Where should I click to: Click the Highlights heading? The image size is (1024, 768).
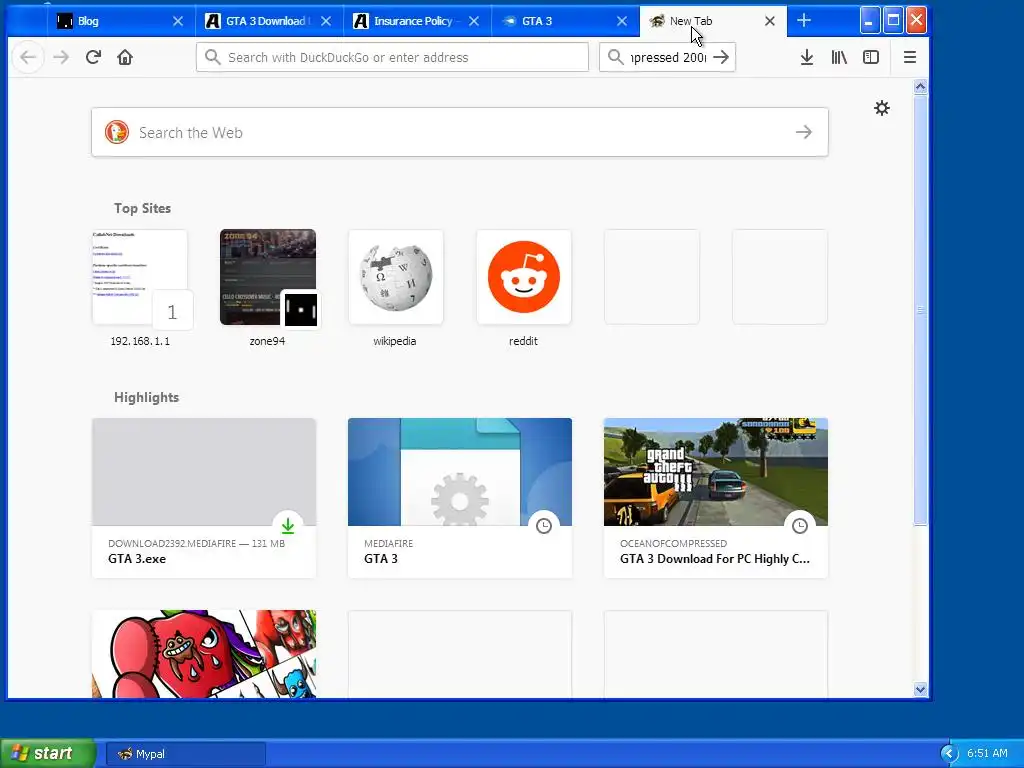pos(146,398)
